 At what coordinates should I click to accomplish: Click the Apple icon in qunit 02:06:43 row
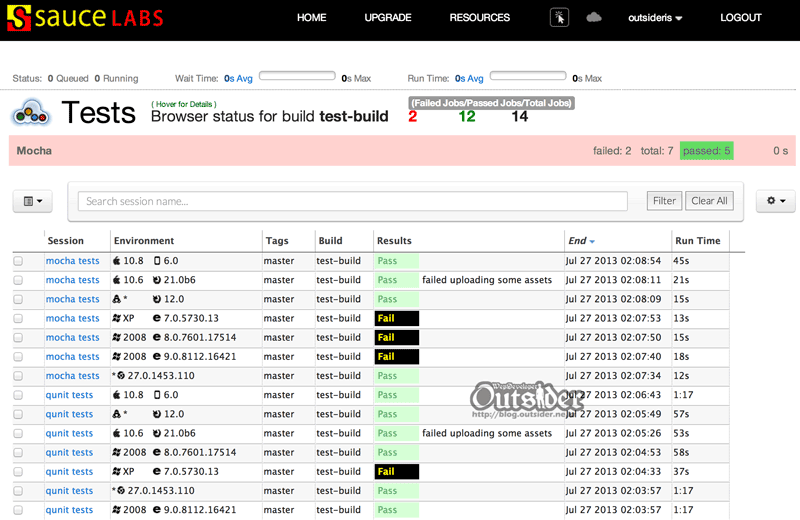(x=117, y=395)
